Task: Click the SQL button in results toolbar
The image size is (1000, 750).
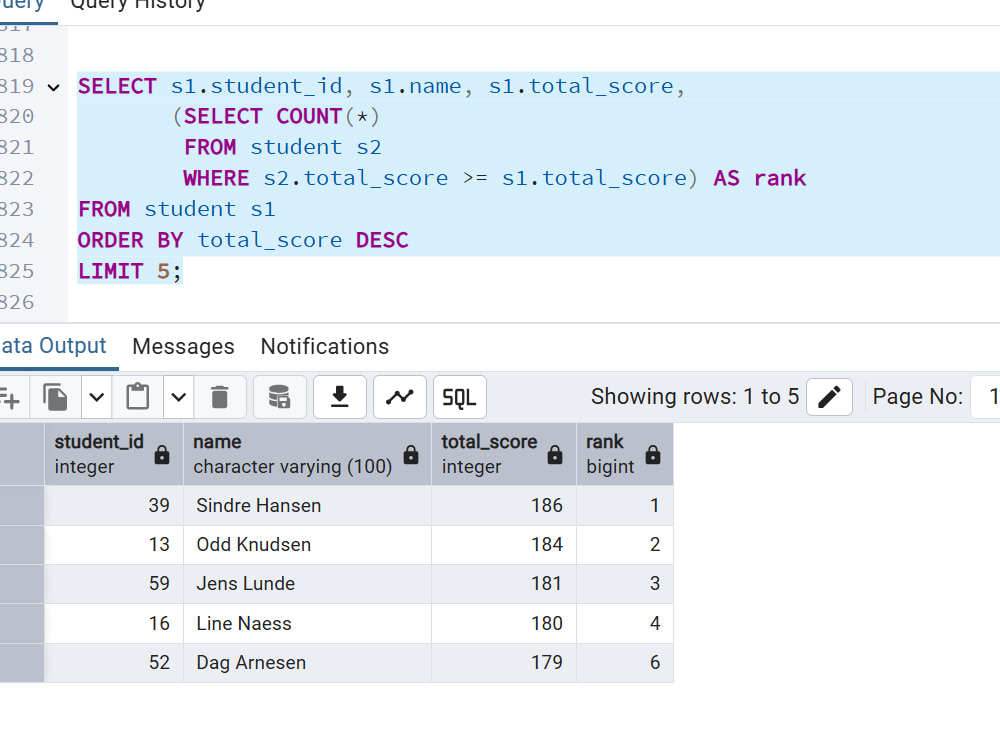Action: pyautogui.click(x=460, y=397)
